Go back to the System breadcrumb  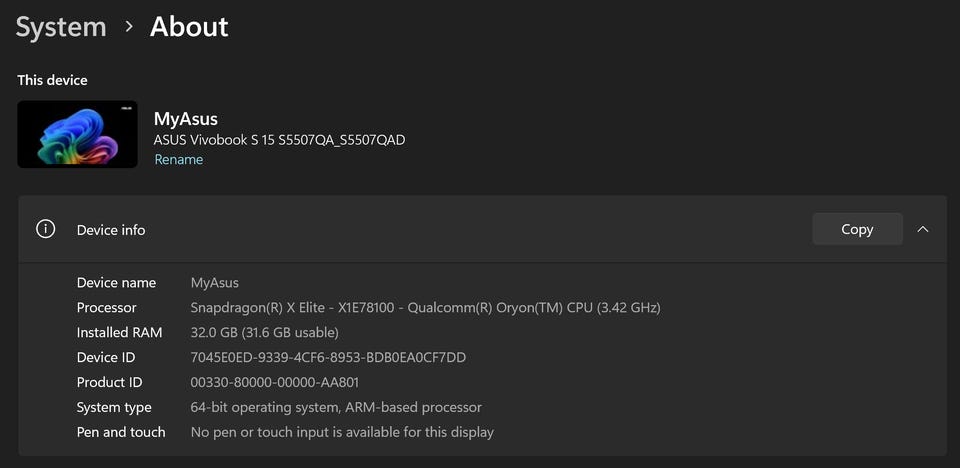pyautogui.click(x=61, y=27)
